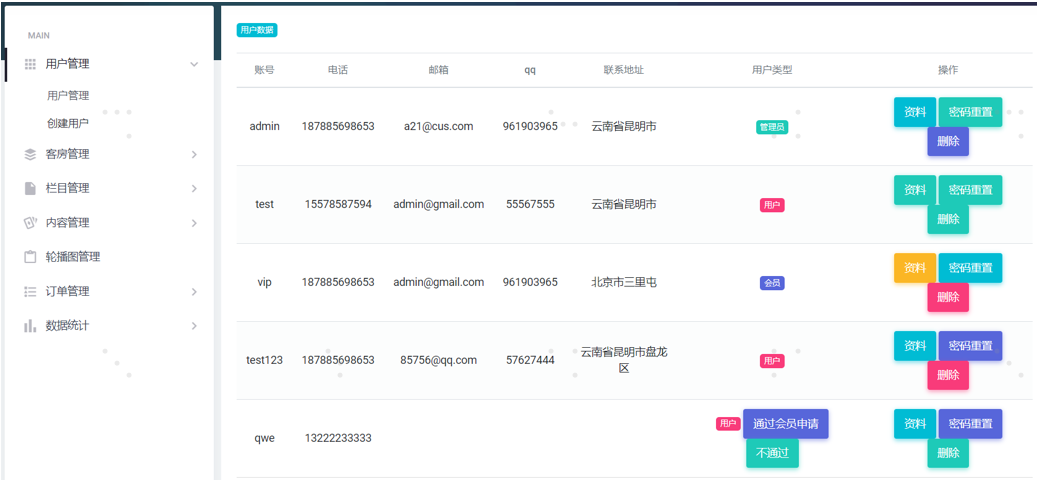The image size is (1039, 480).
Task: Reset password for test with 密码重置
Action: pos(970,190)
